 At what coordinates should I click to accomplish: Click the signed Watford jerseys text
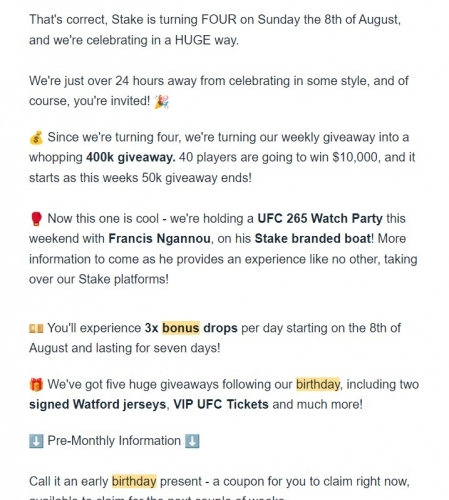pos(97,404)
